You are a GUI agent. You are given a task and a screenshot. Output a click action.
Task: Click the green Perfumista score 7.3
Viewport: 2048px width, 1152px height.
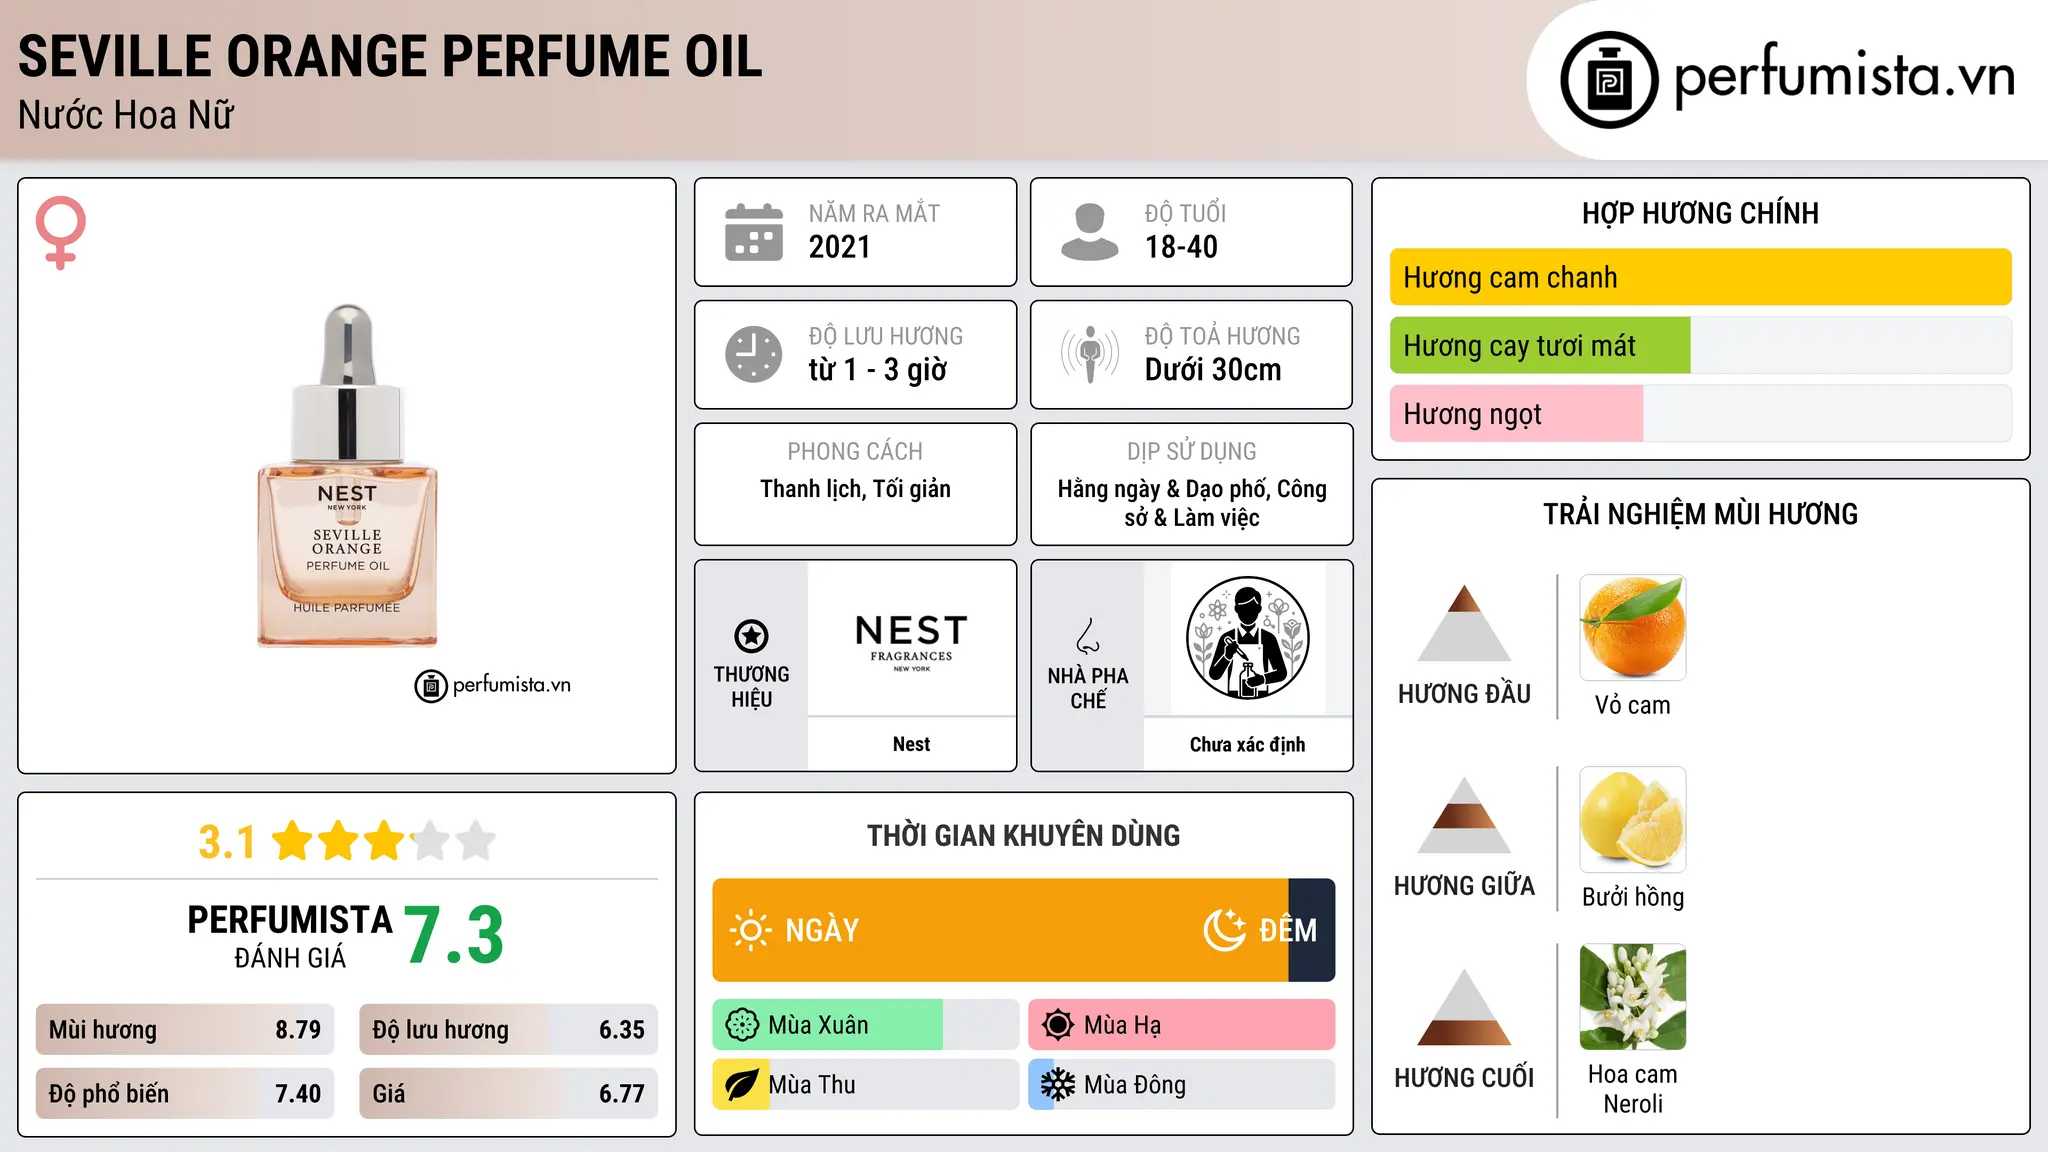[454, 936]
